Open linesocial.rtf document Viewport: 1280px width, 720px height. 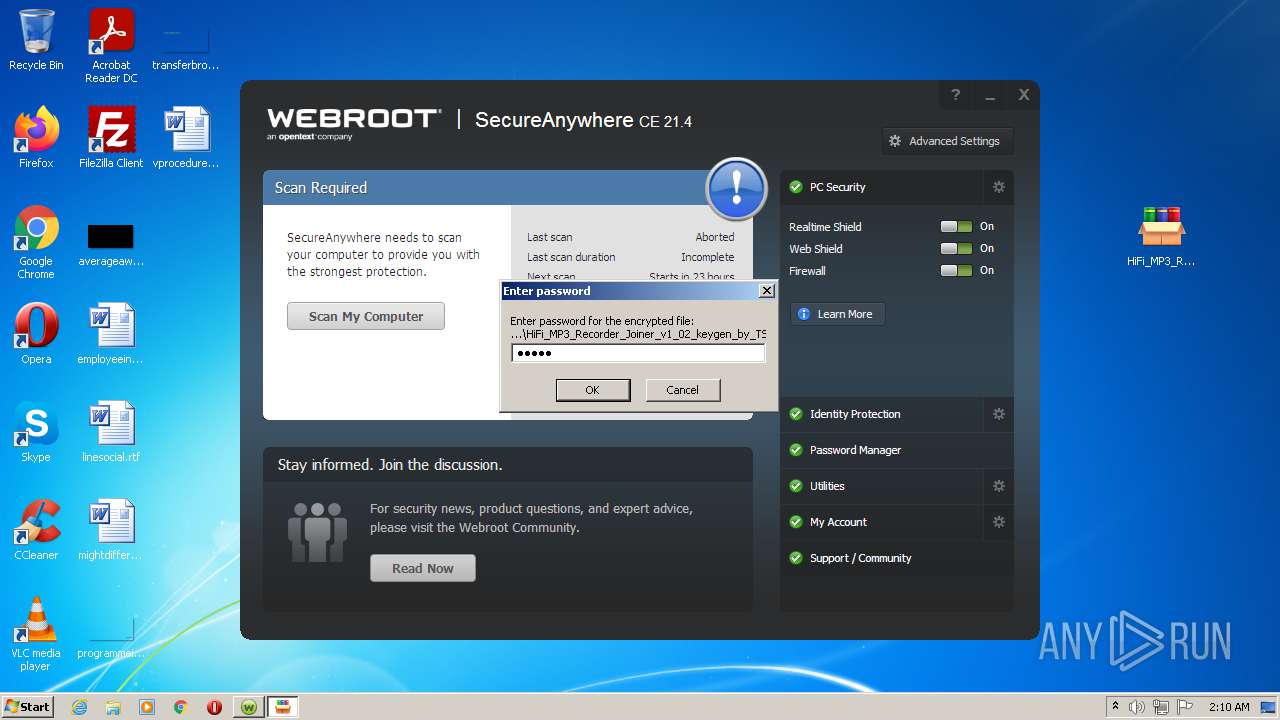[x=111, y=432]
